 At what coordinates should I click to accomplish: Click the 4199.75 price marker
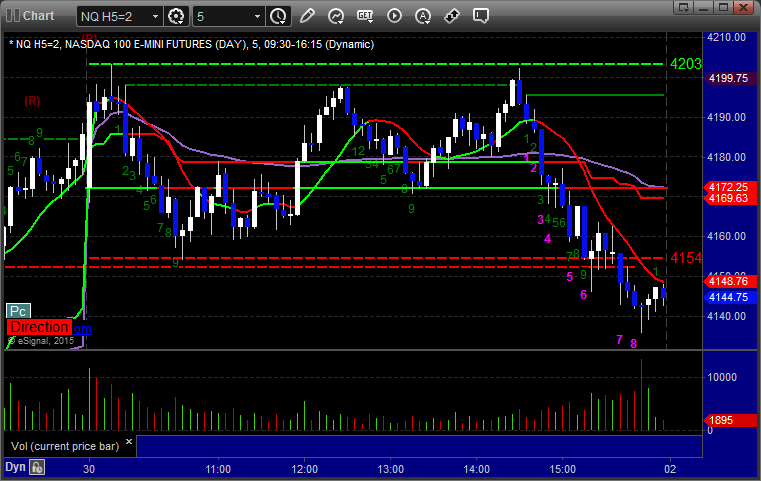pos(729,78)
